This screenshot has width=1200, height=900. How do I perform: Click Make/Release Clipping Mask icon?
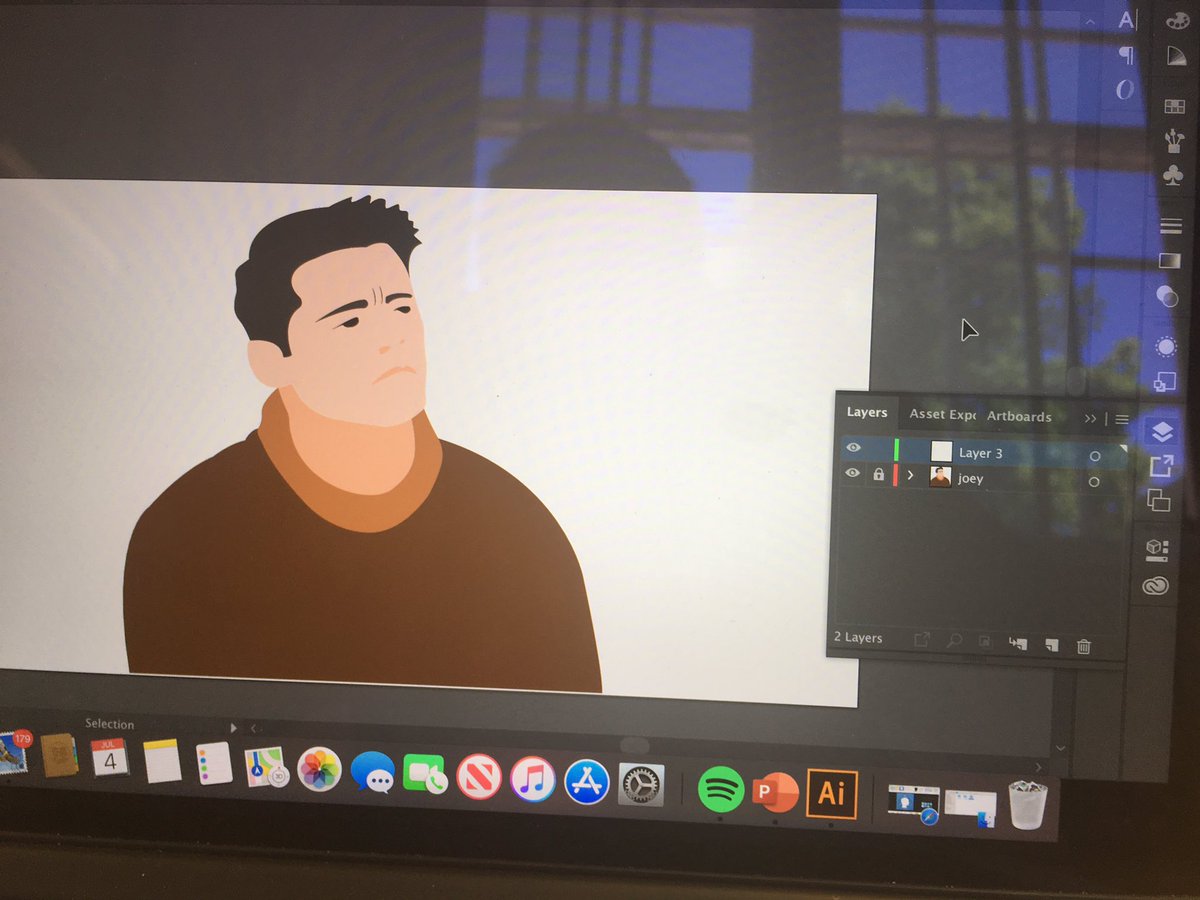(985, 642)
